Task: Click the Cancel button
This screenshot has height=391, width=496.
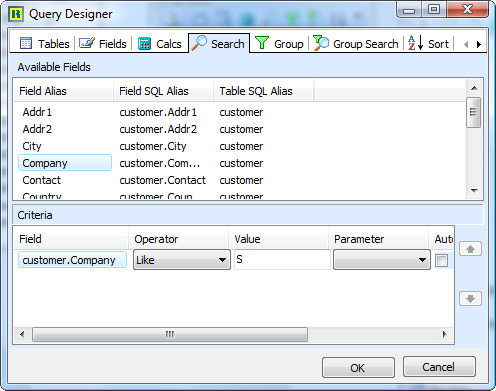Action: (439, 367)
